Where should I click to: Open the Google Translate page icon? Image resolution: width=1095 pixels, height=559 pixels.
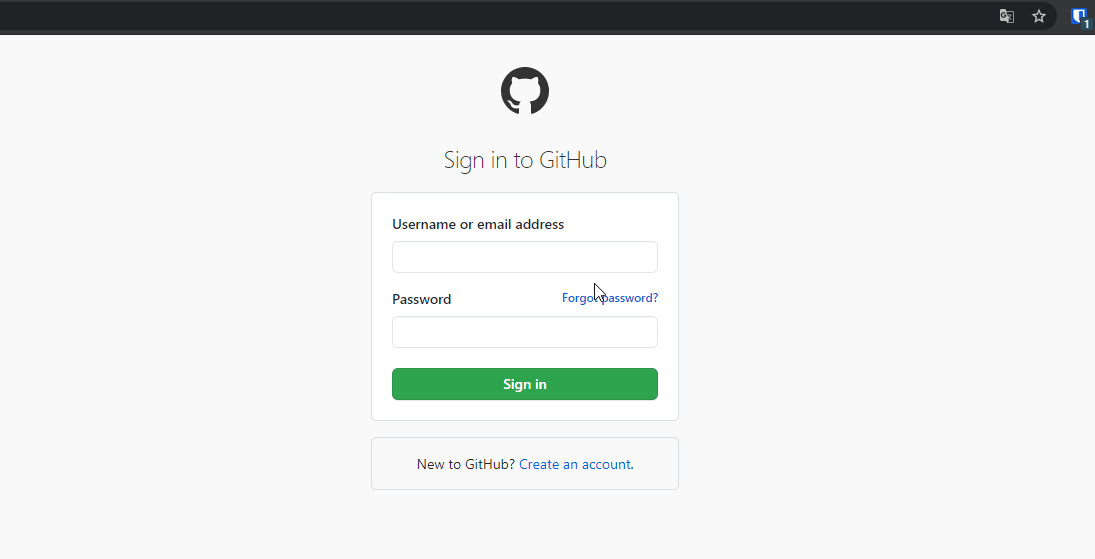tap(1007, 16)
